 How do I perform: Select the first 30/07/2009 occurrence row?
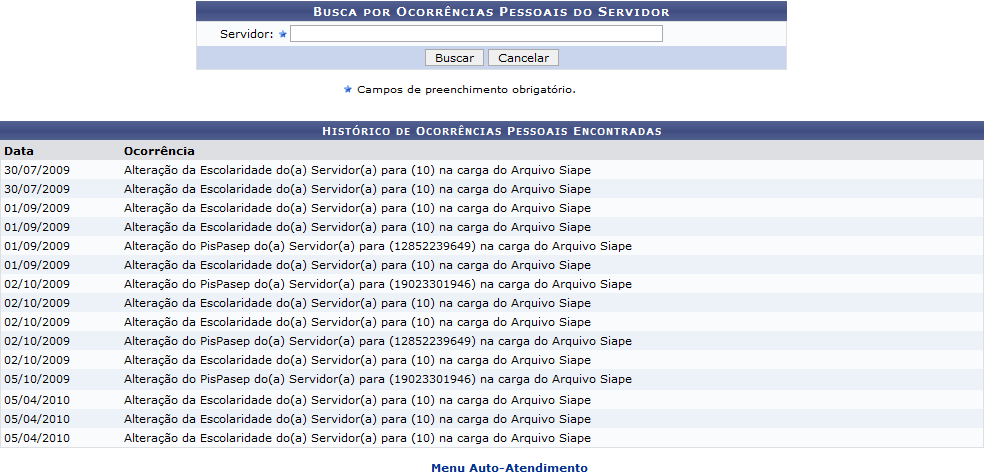click(x=357, y=170)
